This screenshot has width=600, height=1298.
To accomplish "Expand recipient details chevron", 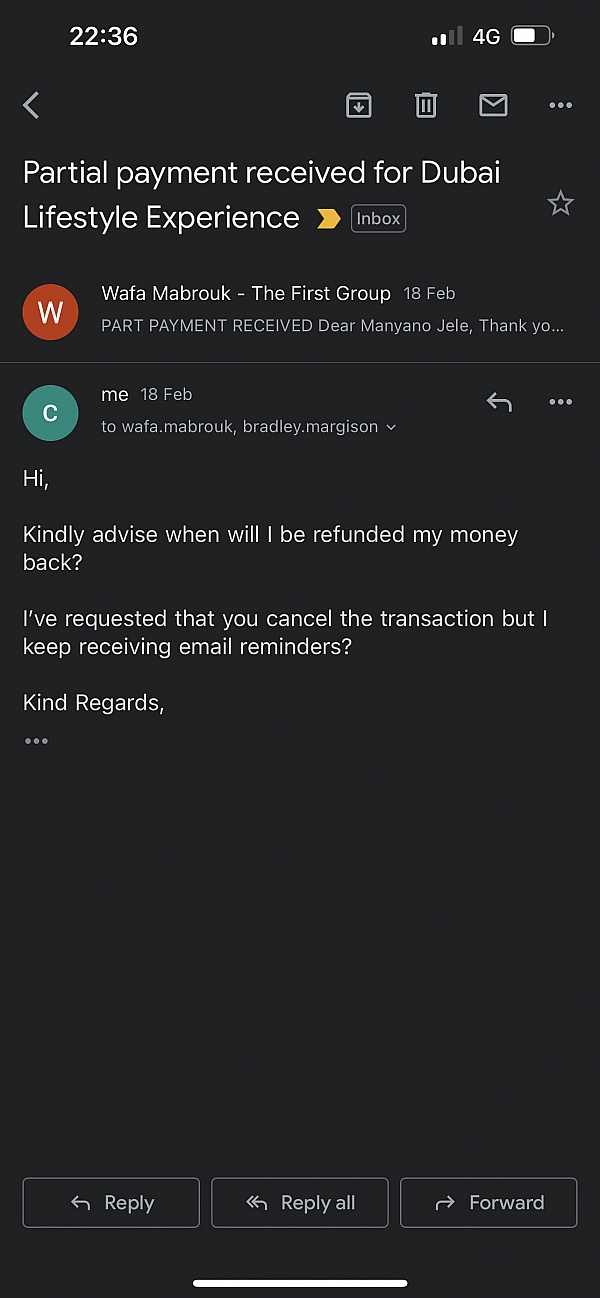I will 391,427.
